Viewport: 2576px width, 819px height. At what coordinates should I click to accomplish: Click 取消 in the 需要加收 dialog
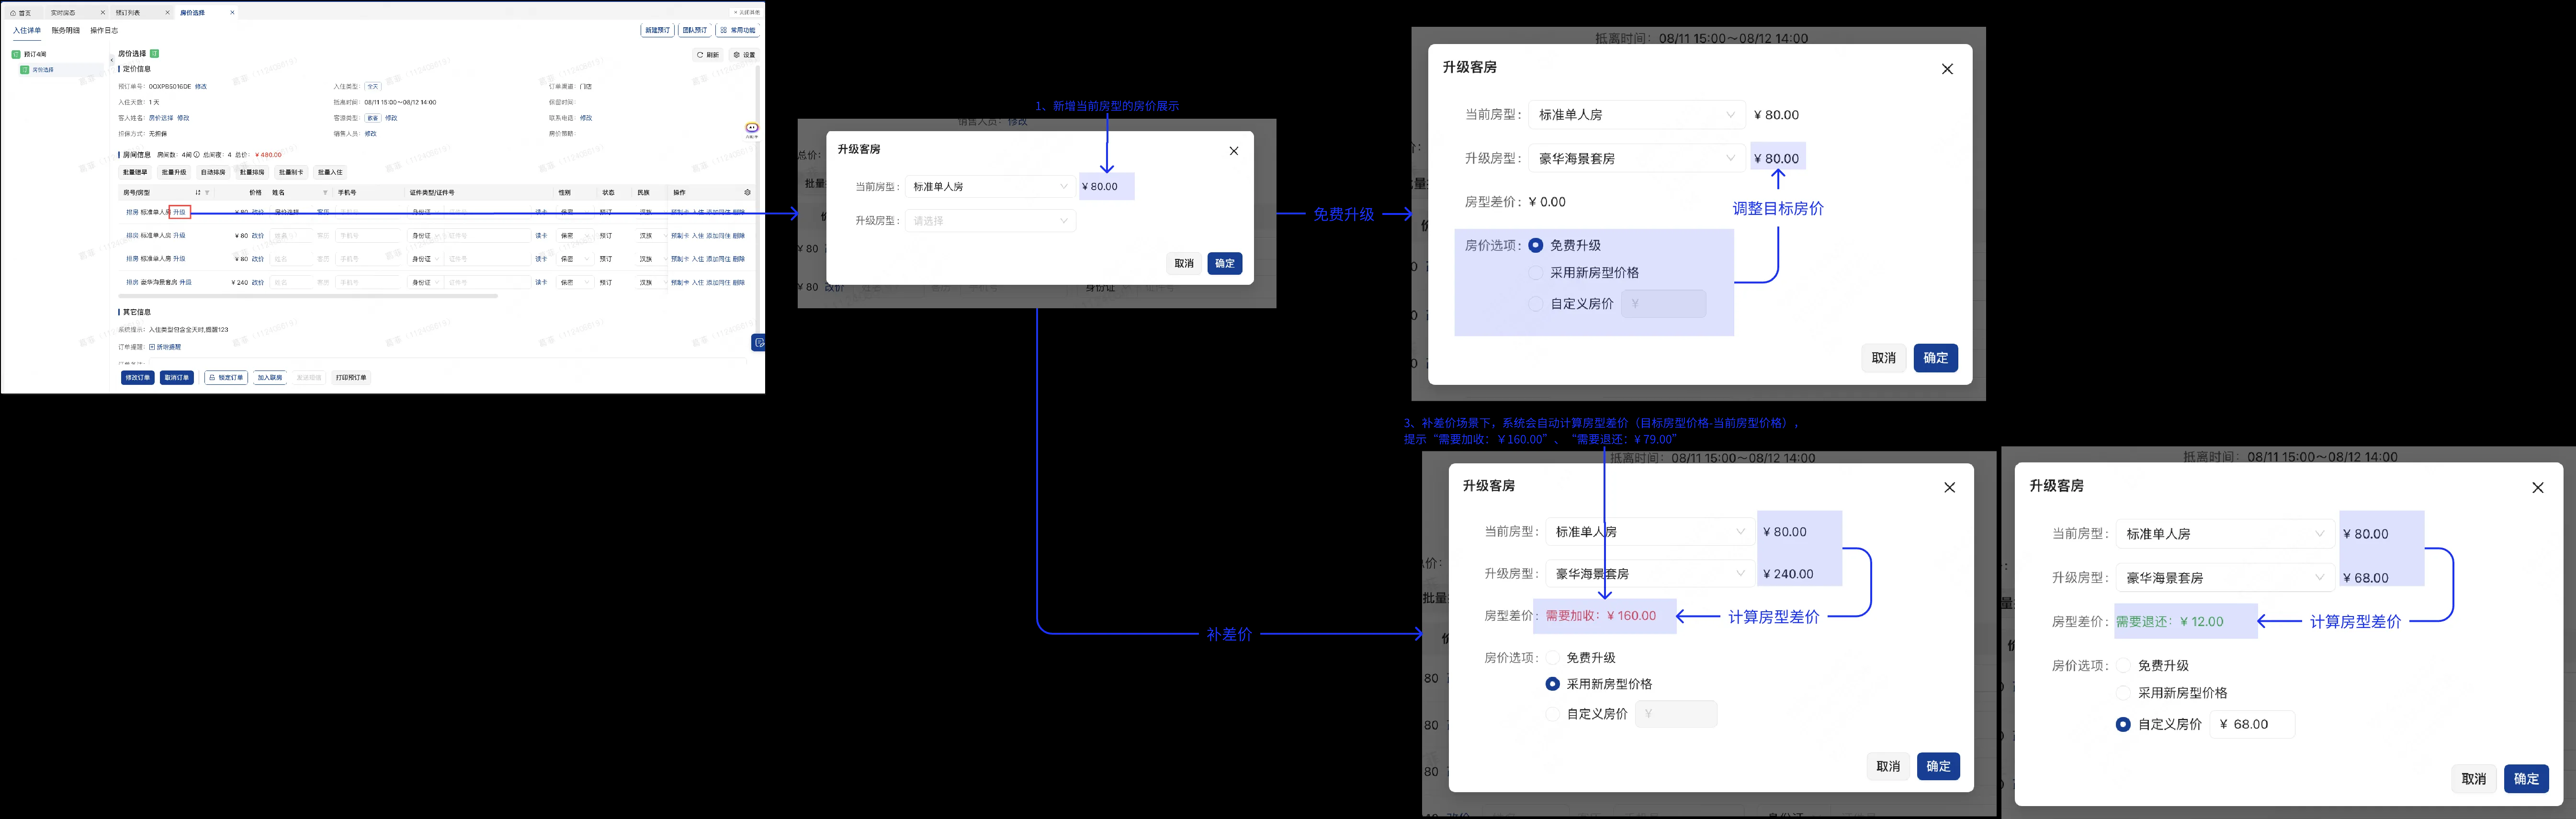point(1888,767)
